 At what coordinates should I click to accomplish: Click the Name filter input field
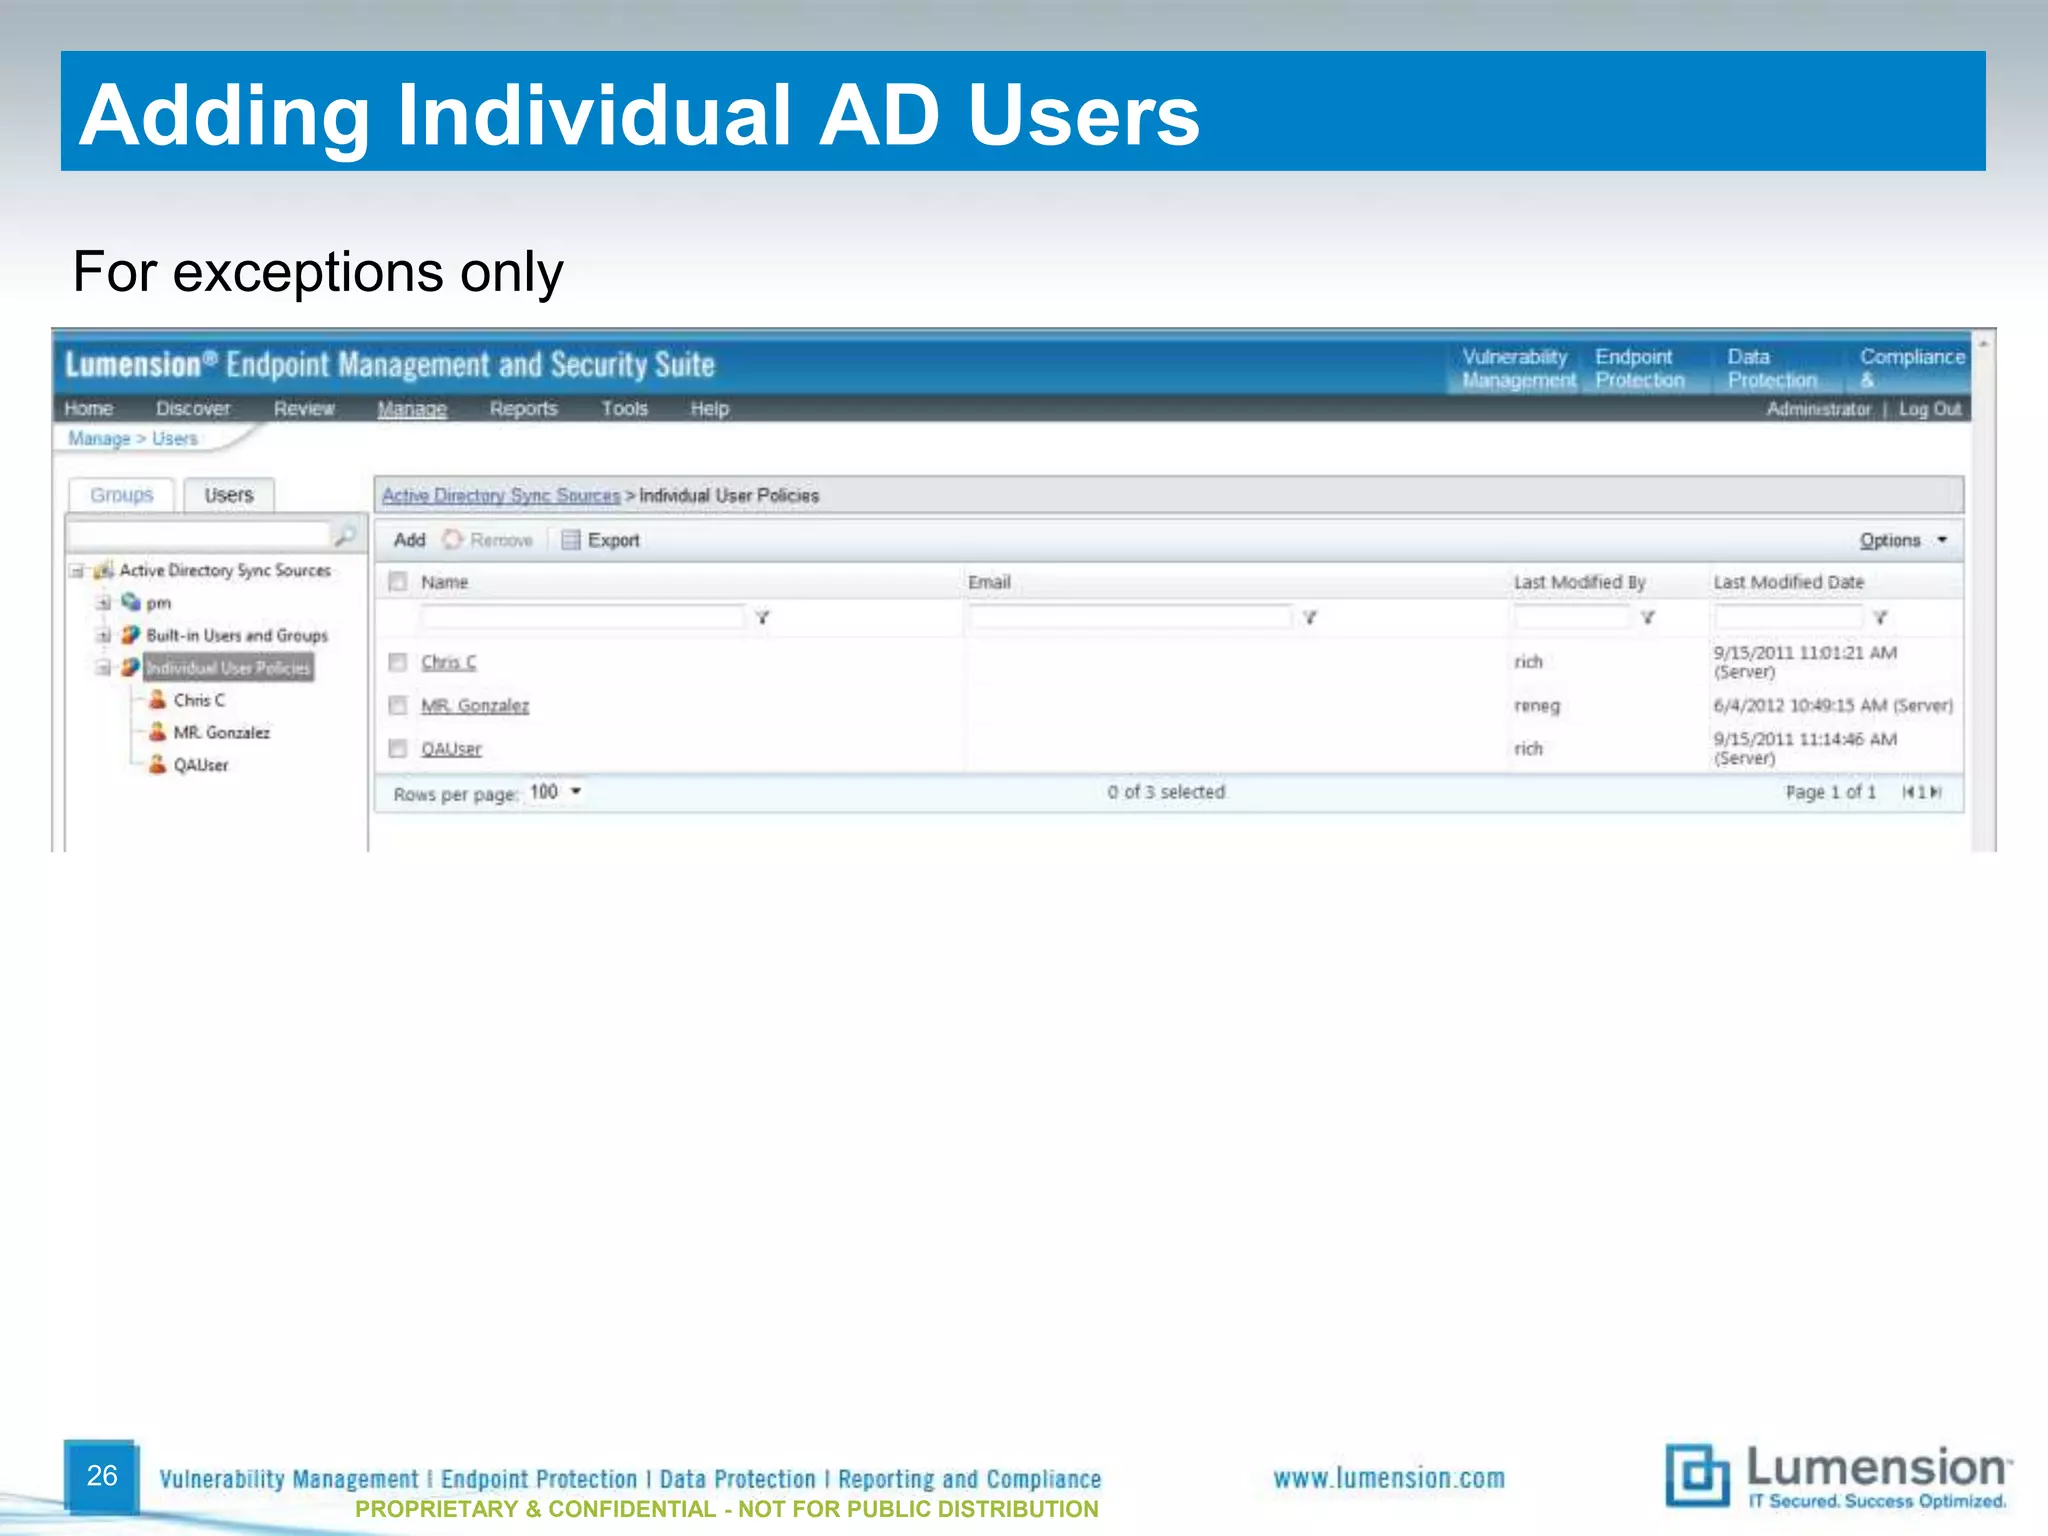583,617
